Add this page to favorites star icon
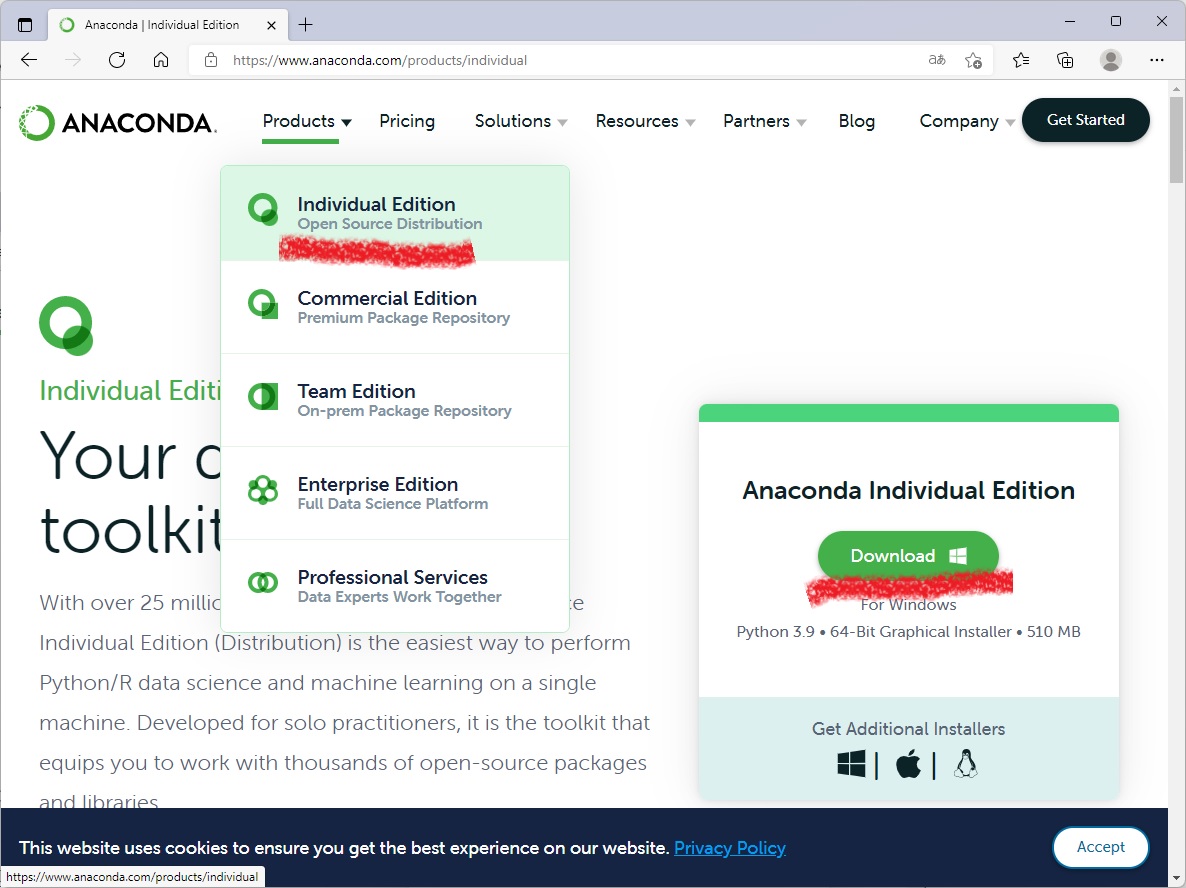 coord(973,60)
